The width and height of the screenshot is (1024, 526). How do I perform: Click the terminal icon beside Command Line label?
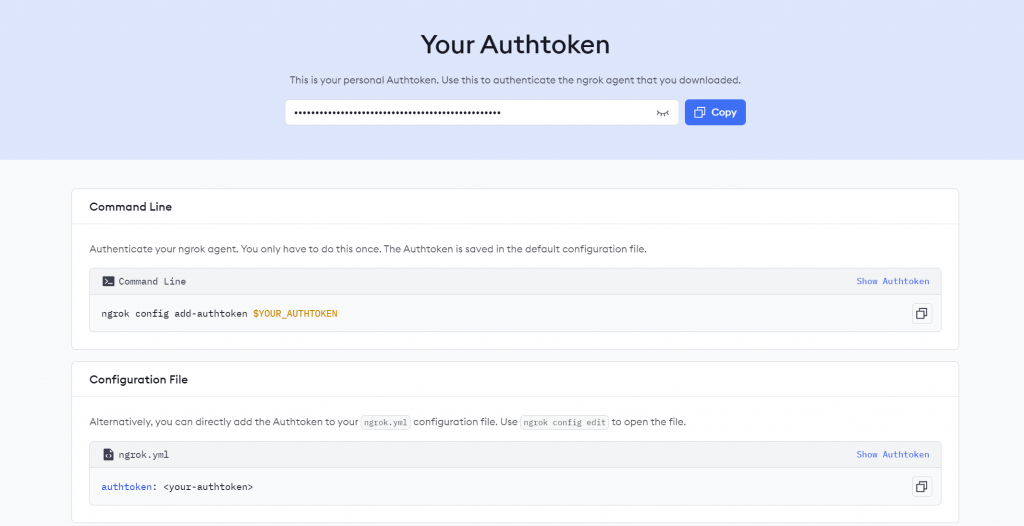click(108, 282)
